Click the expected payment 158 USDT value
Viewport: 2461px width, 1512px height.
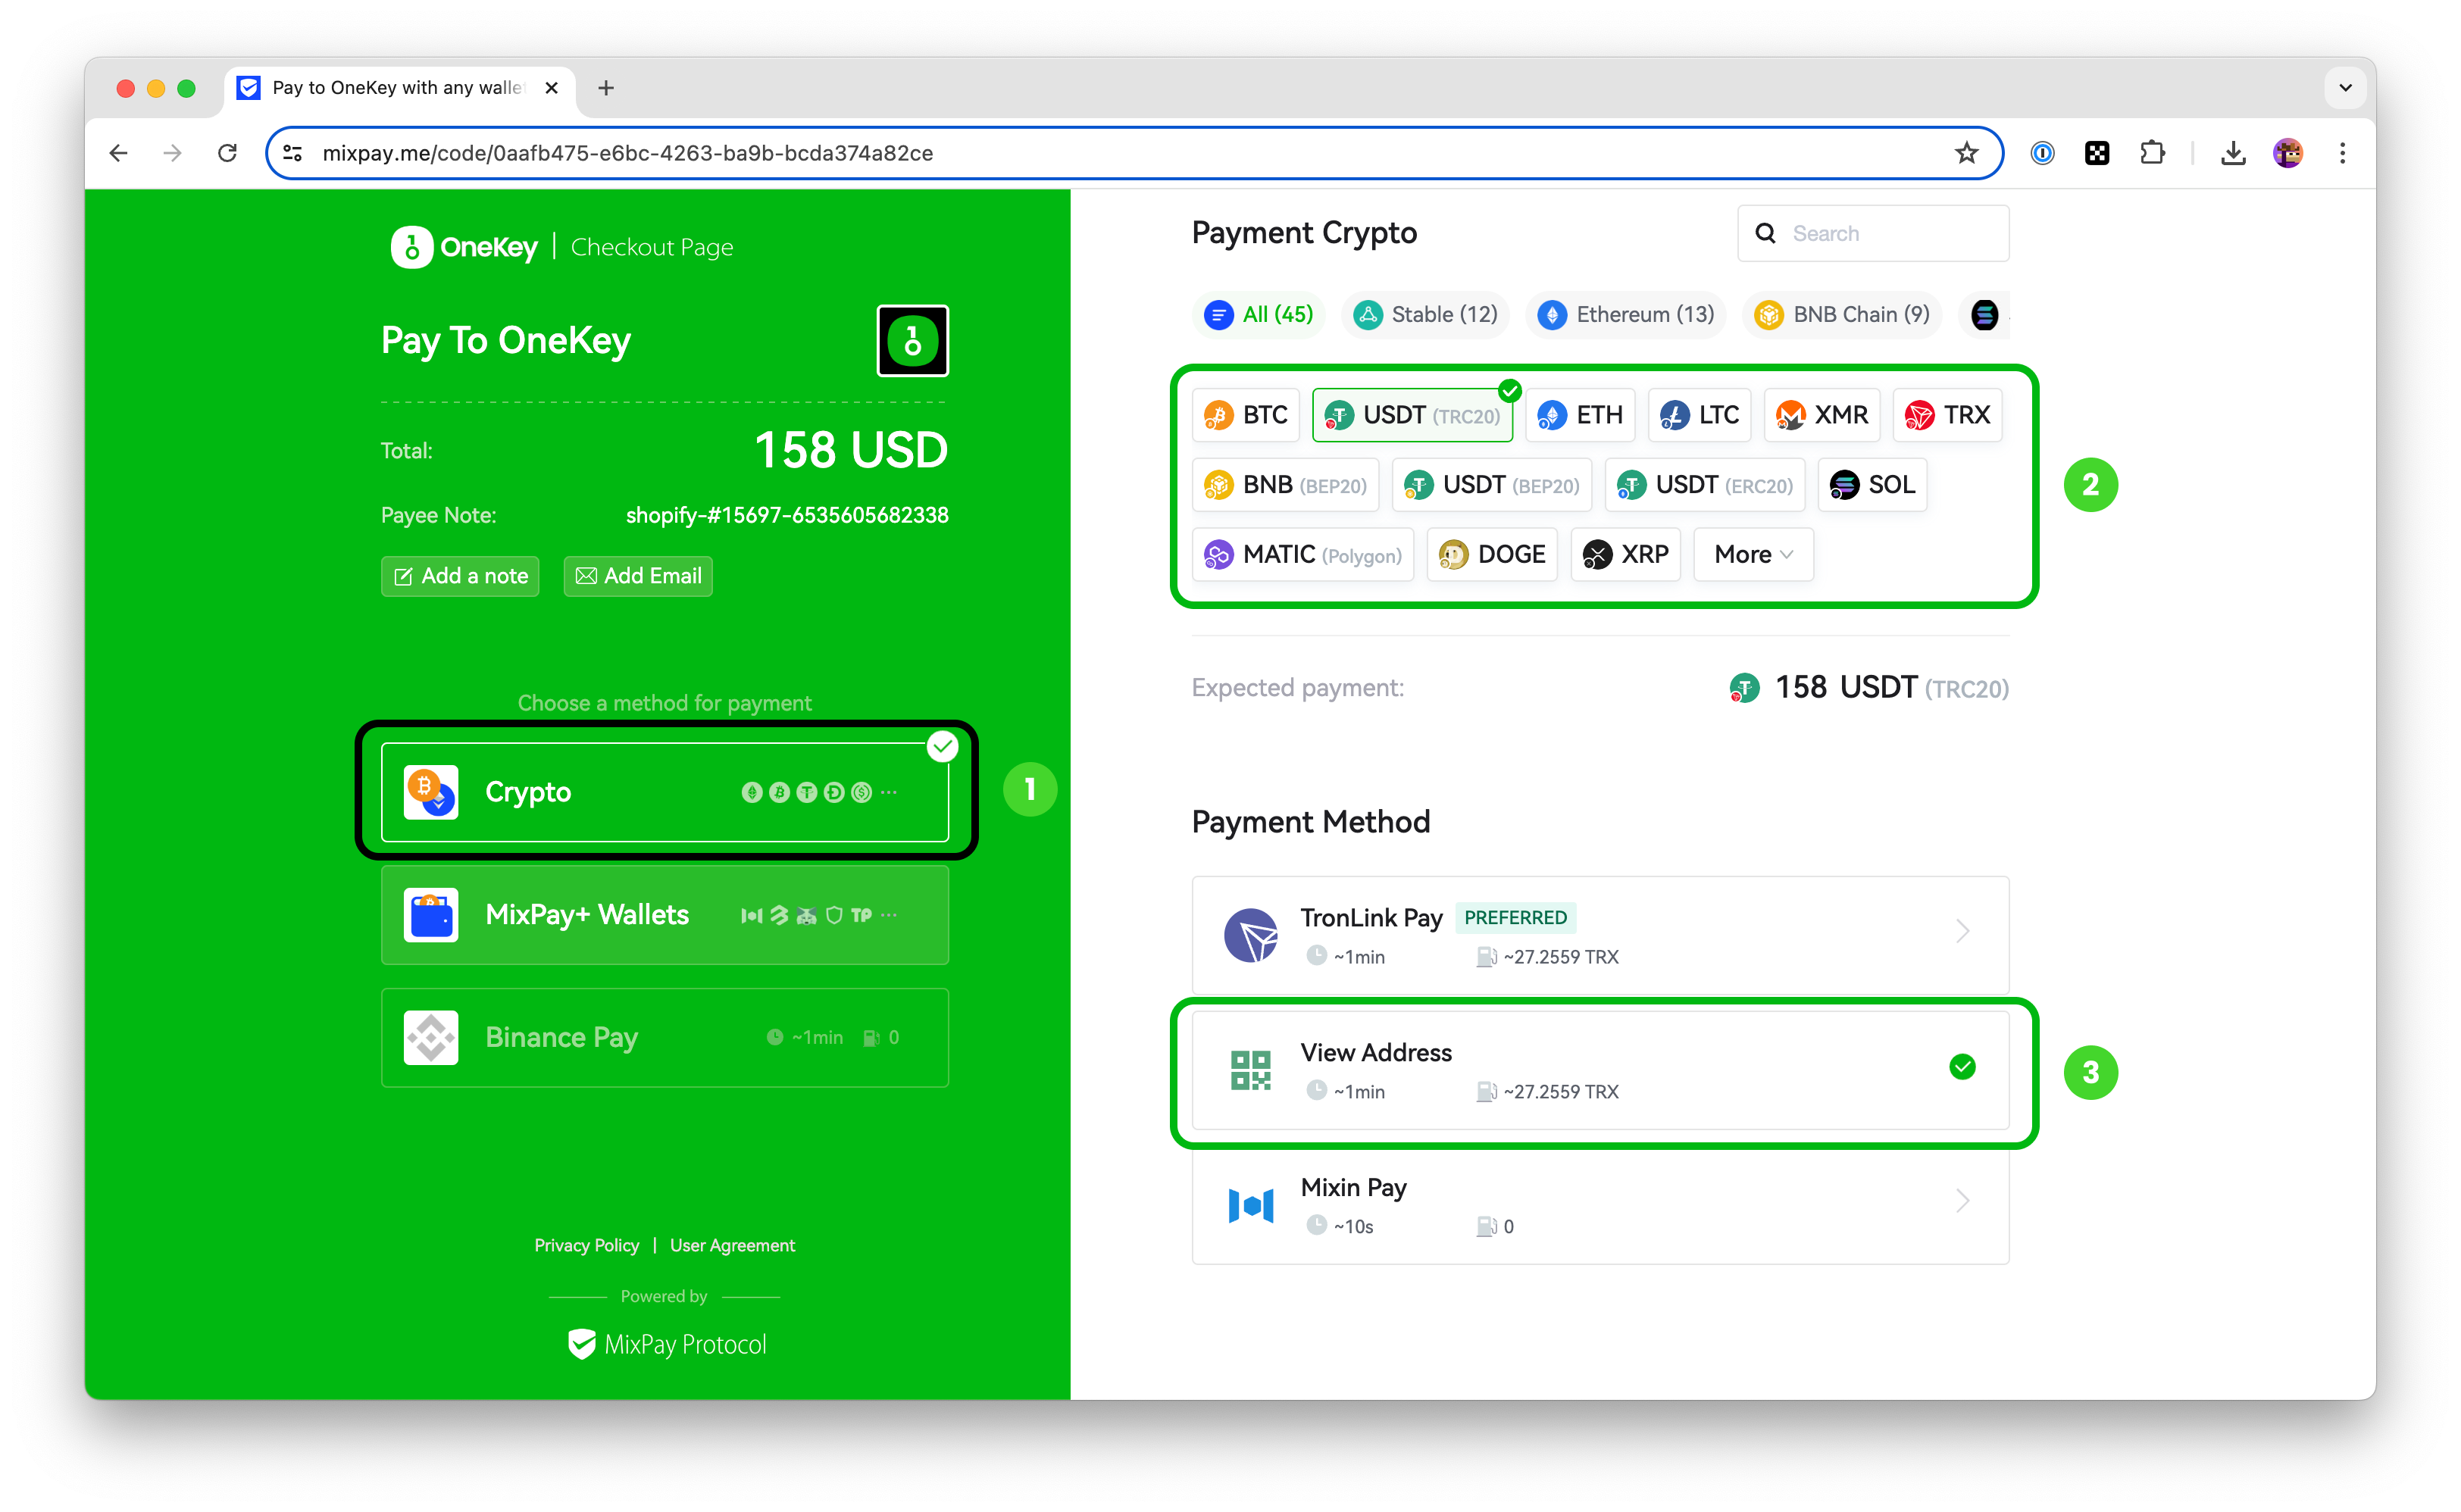(x=1891, y=688)
